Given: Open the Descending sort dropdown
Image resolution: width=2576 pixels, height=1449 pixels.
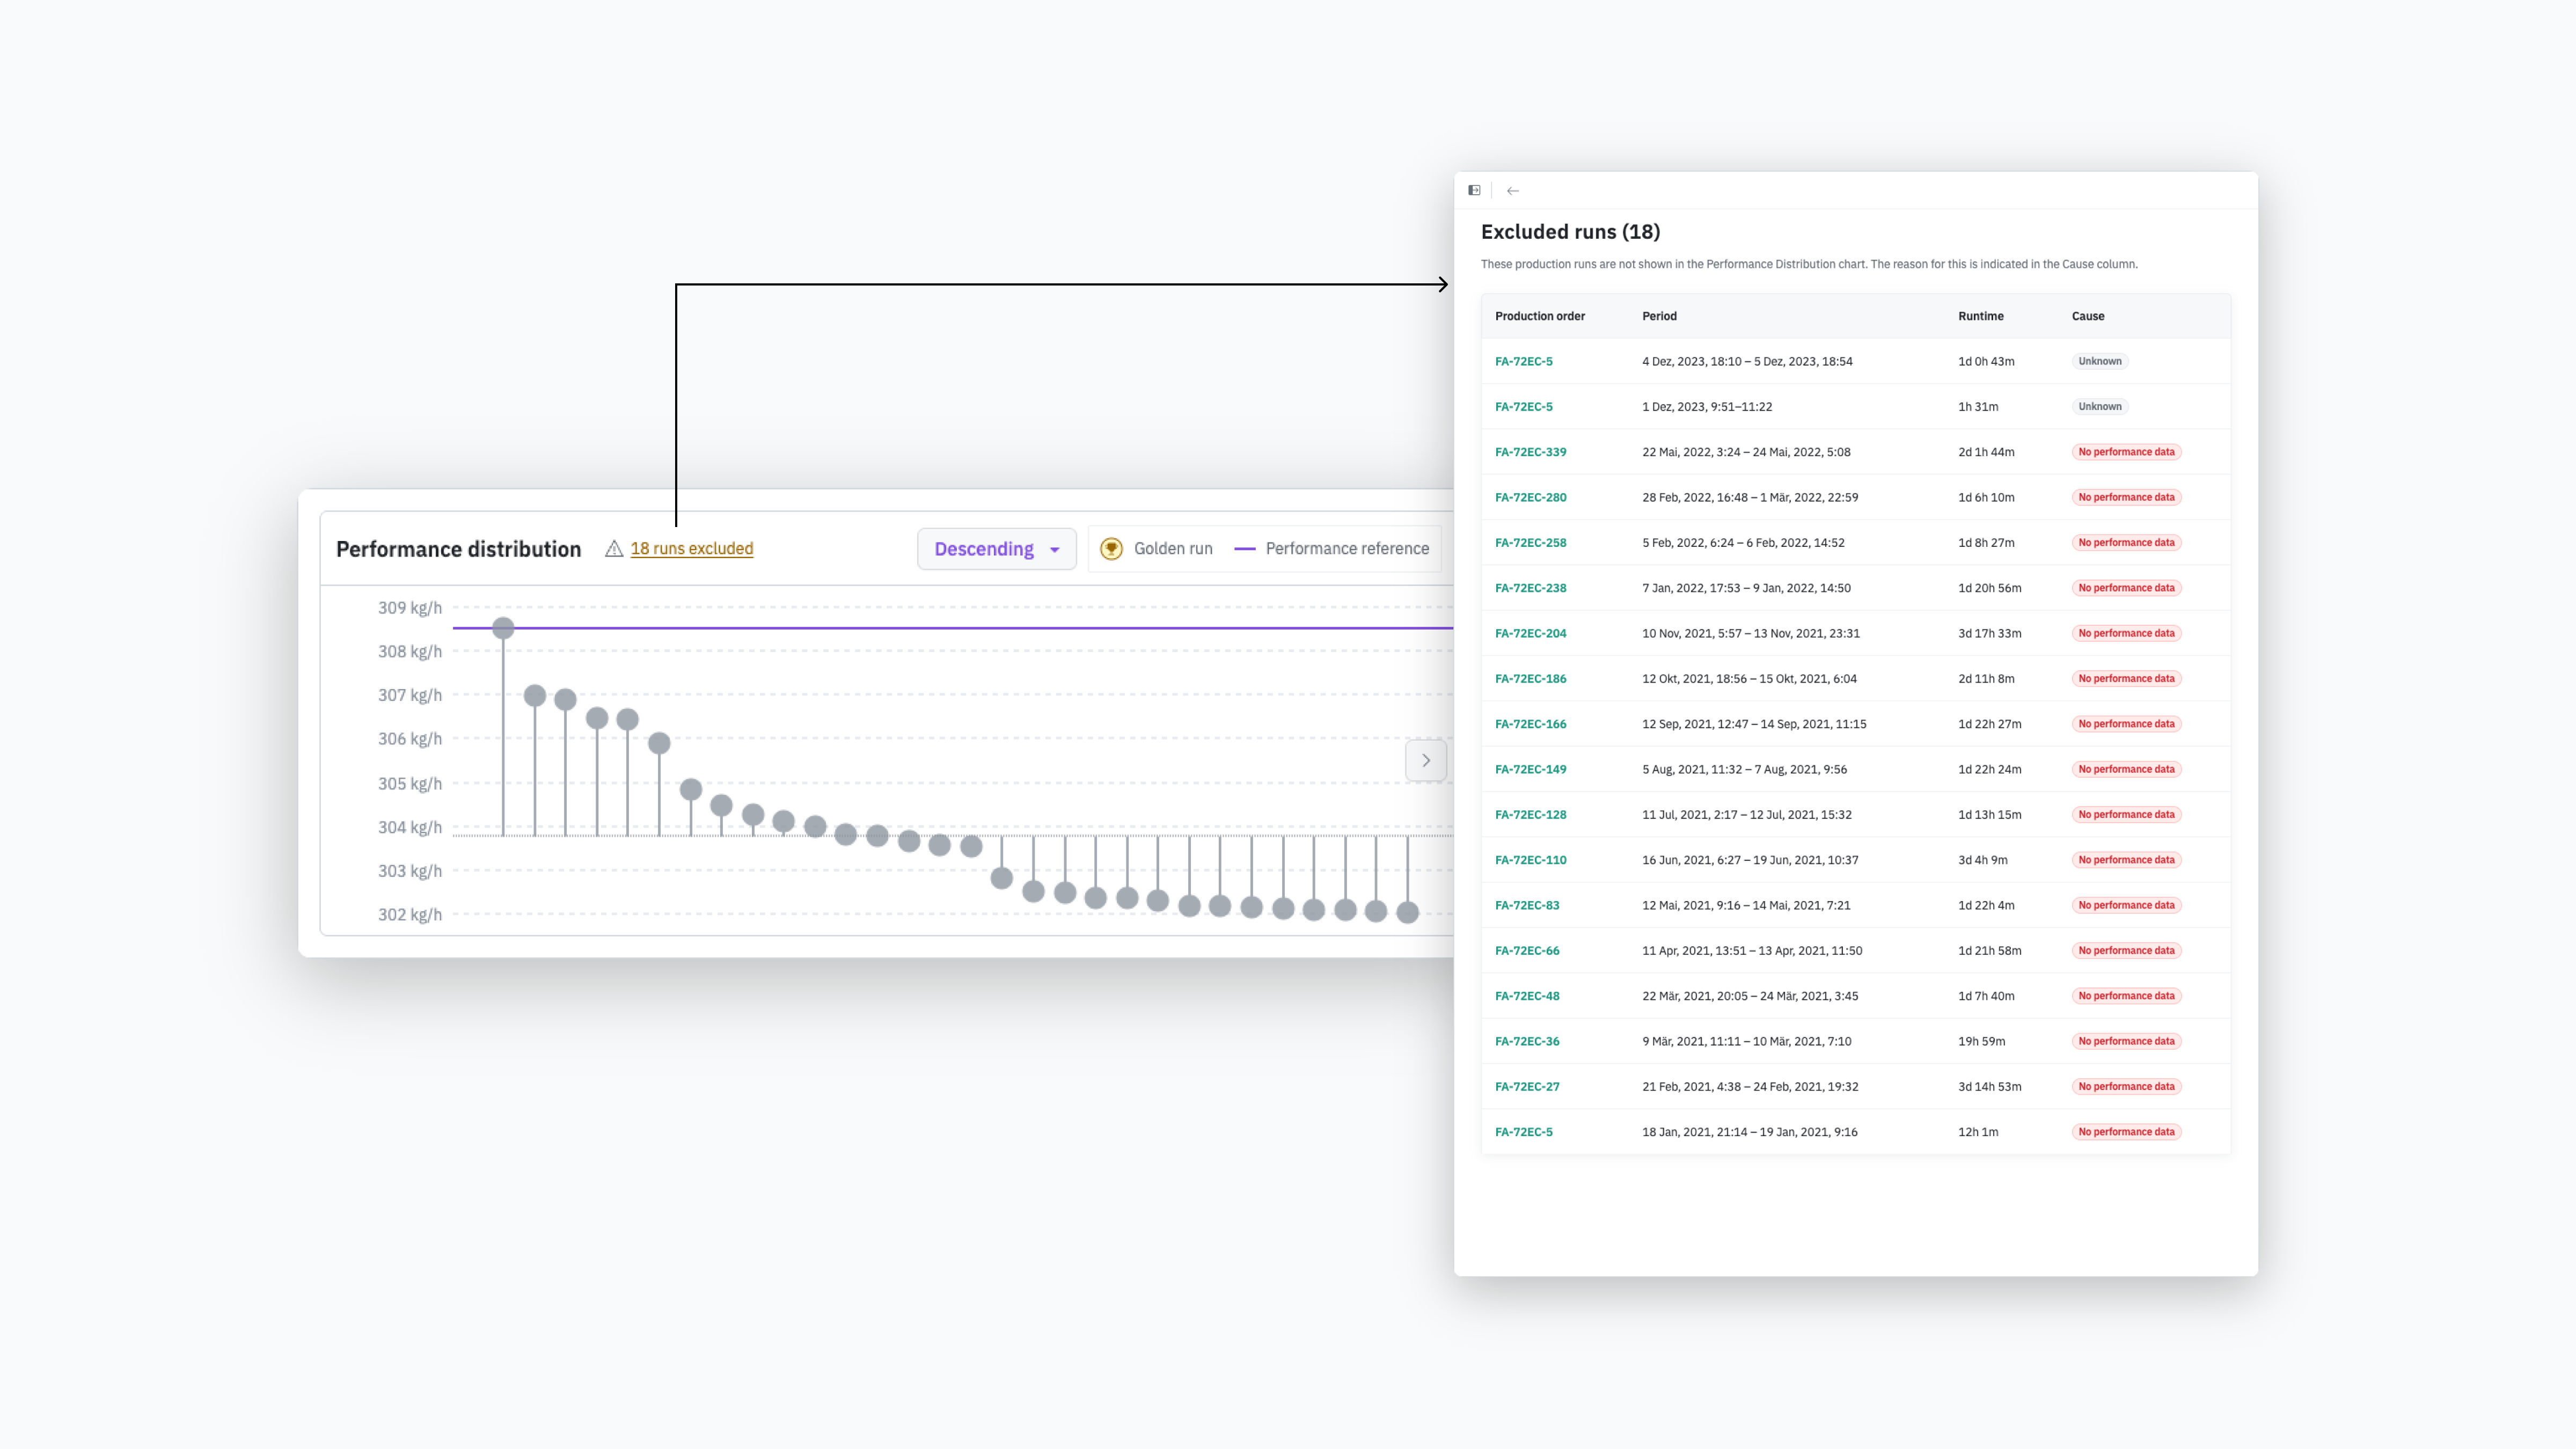Looking at the screenshot, I should point(996,548).
